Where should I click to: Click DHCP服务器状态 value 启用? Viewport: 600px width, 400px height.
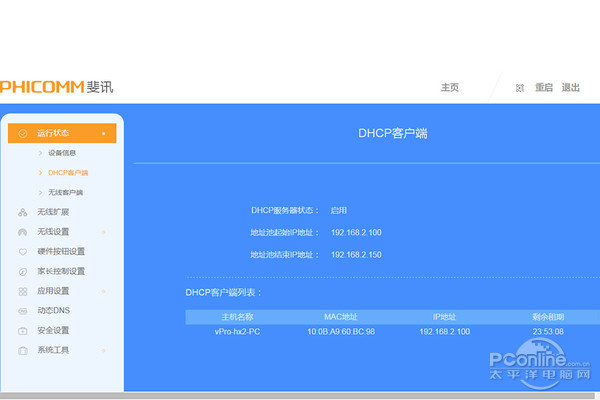coord(339,211)
